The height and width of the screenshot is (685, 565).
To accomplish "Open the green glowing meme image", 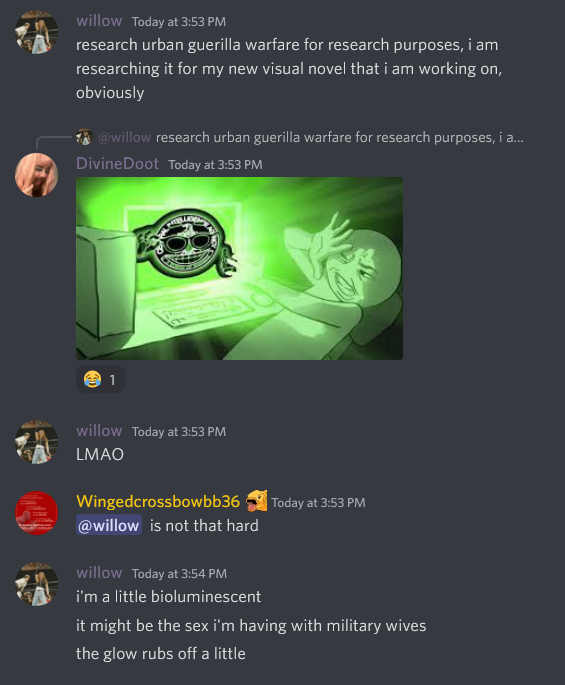I will [239, 268].
